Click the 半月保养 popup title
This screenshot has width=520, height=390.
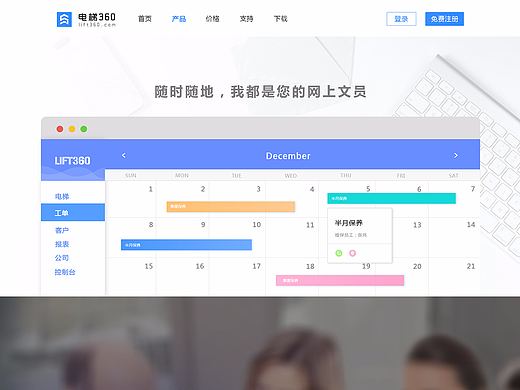(x=349, y=223)
